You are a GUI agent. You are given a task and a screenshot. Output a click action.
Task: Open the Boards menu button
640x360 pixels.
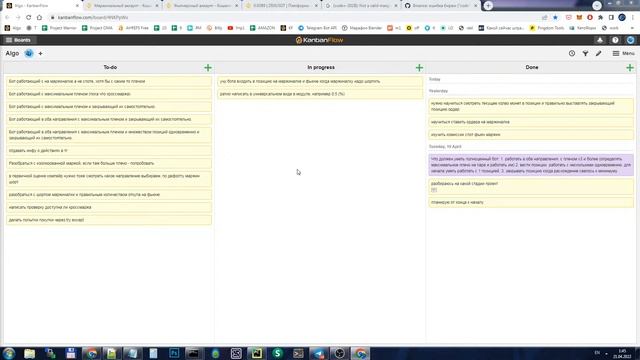tap(18, 40)
